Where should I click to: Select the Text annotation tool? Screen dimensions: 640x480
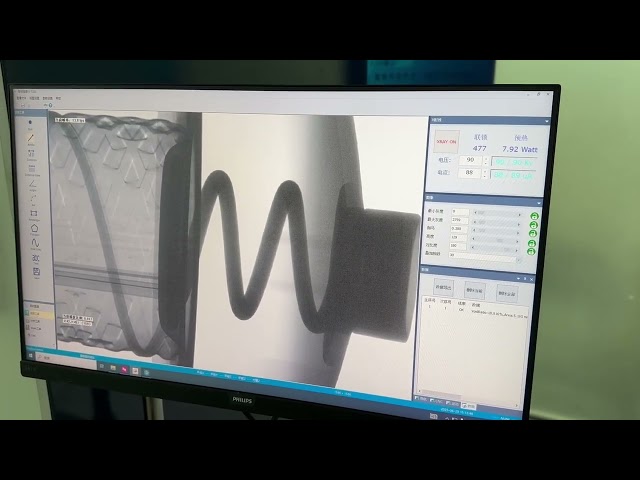[x=36, y=258]
